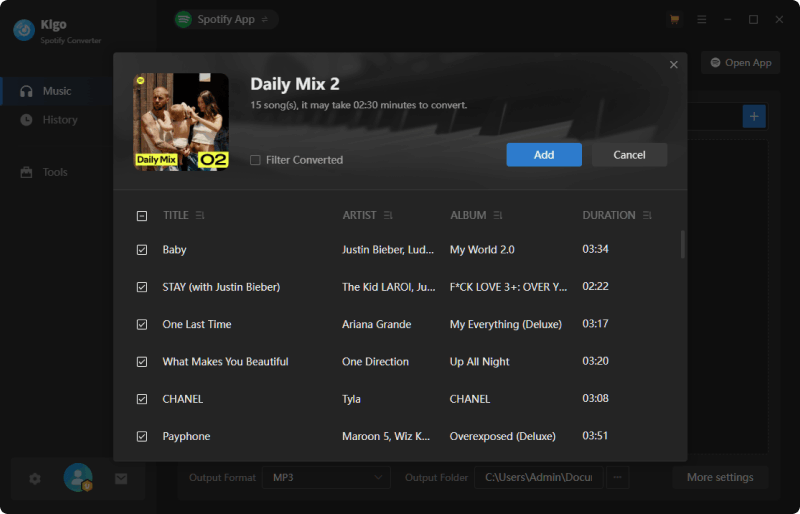
Task: Uncheck the STAY (with Justin Bieber) checkbox
Action: [142, 287]
